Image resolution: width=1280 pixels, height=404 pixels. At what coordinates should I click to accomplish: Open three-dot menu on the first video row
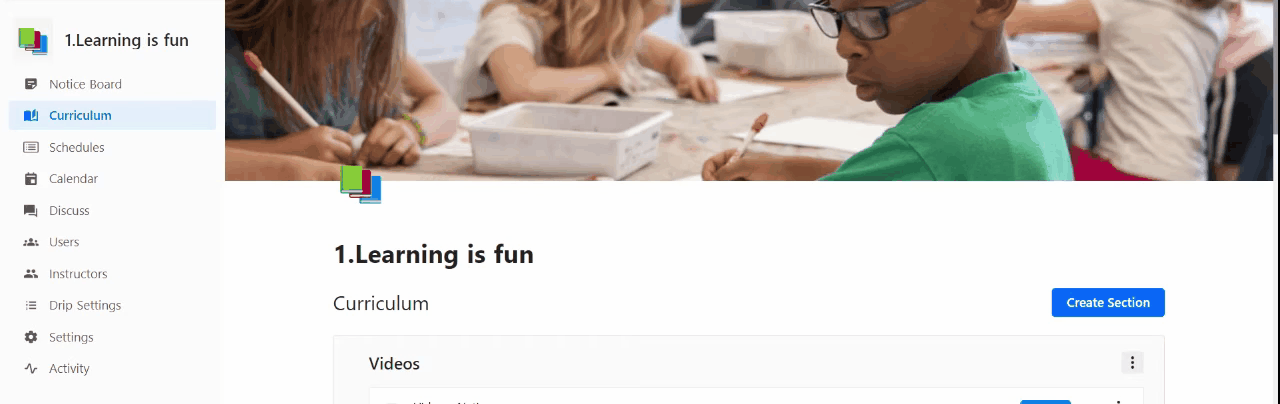click(1117, 401)
